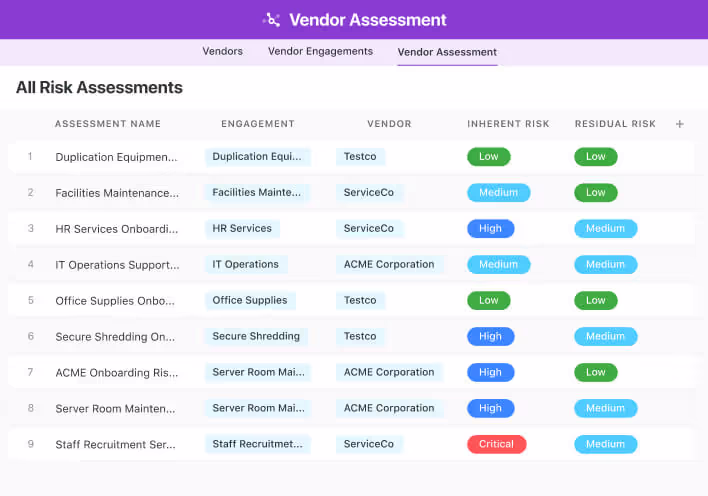Image resolution: width=708 pixels, height=496 pixels.
Task: Switch to the Vendors tab
Action: click(222, 51)
